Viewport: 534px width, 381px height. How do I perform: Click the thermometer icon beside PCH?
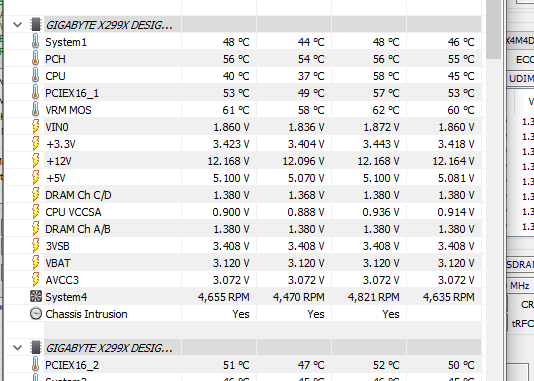tap(35, 59)
